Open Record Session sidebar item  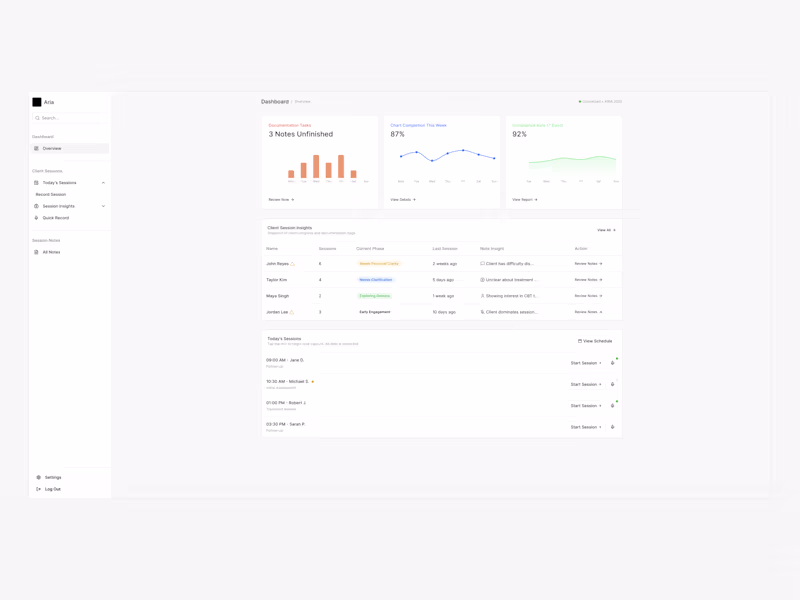pyautogui.click(x=51, y=194)
